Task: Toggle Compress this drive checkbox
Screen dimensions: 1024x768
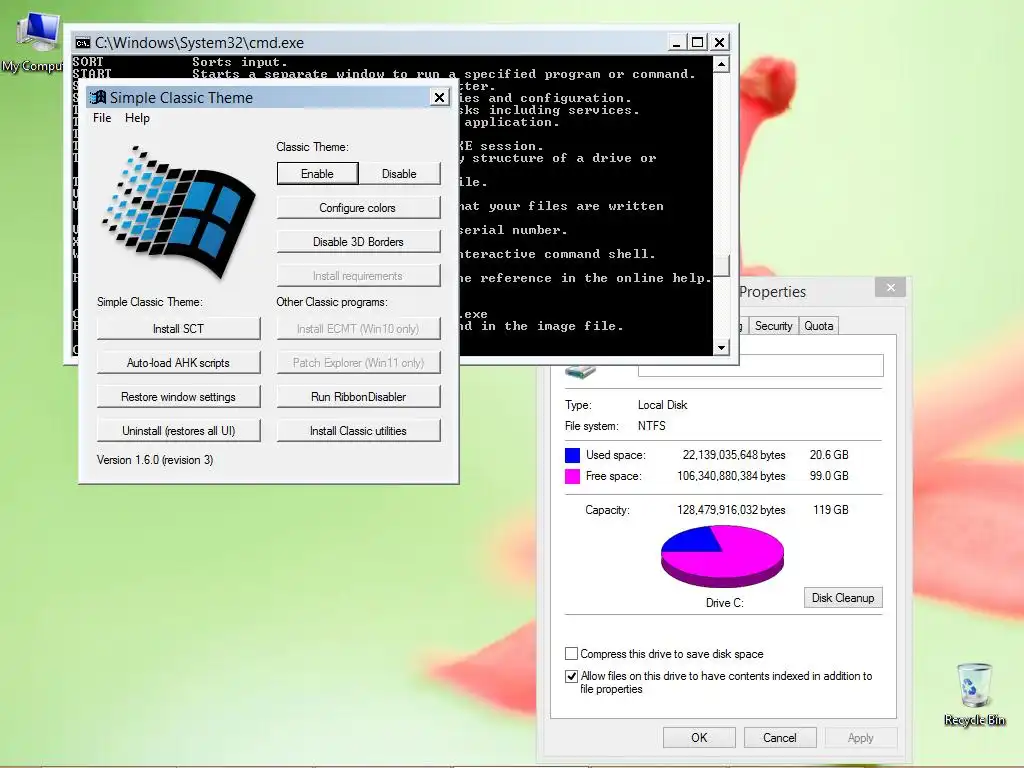Action: 571,654
